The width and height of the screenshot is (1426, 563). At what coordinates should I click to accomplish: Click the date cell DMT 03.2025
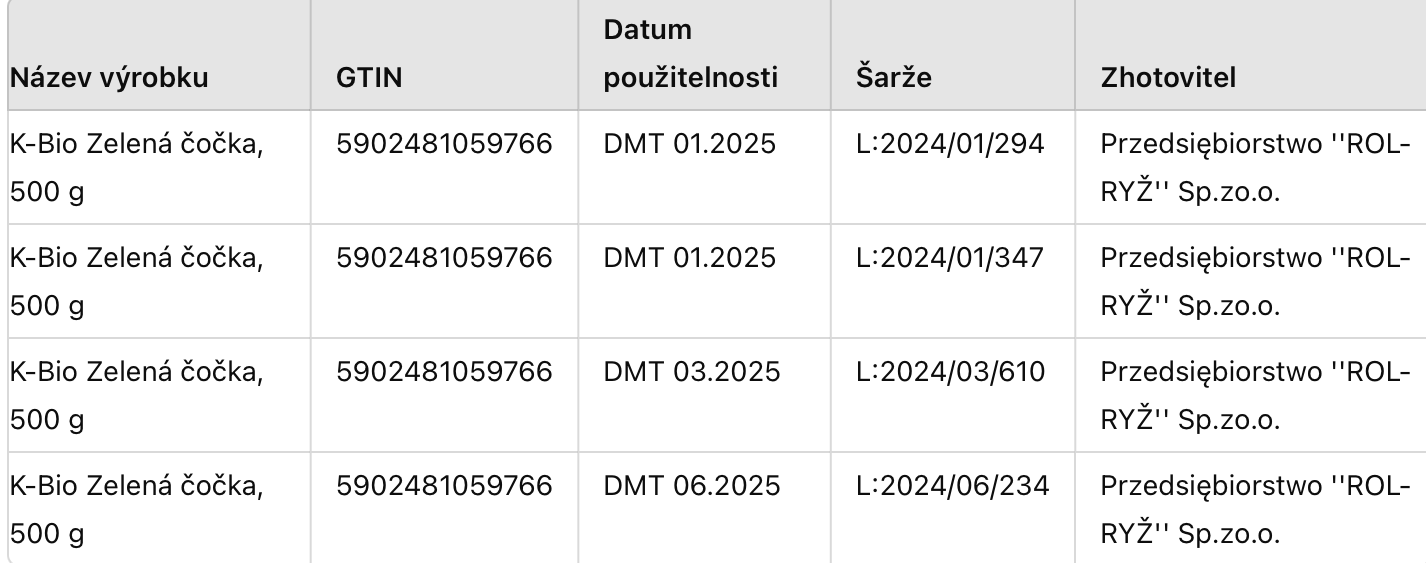pos(689,372)
